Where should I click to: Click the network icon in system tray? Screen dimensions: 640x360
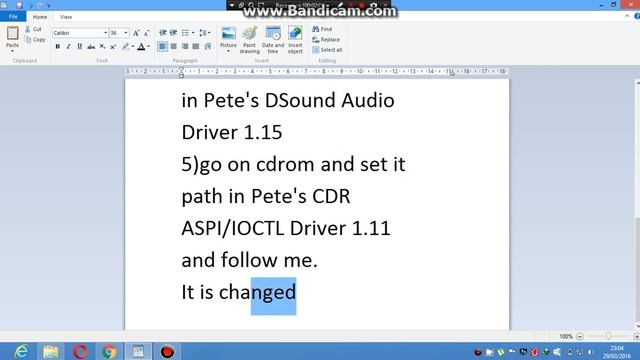pos(580,352)
